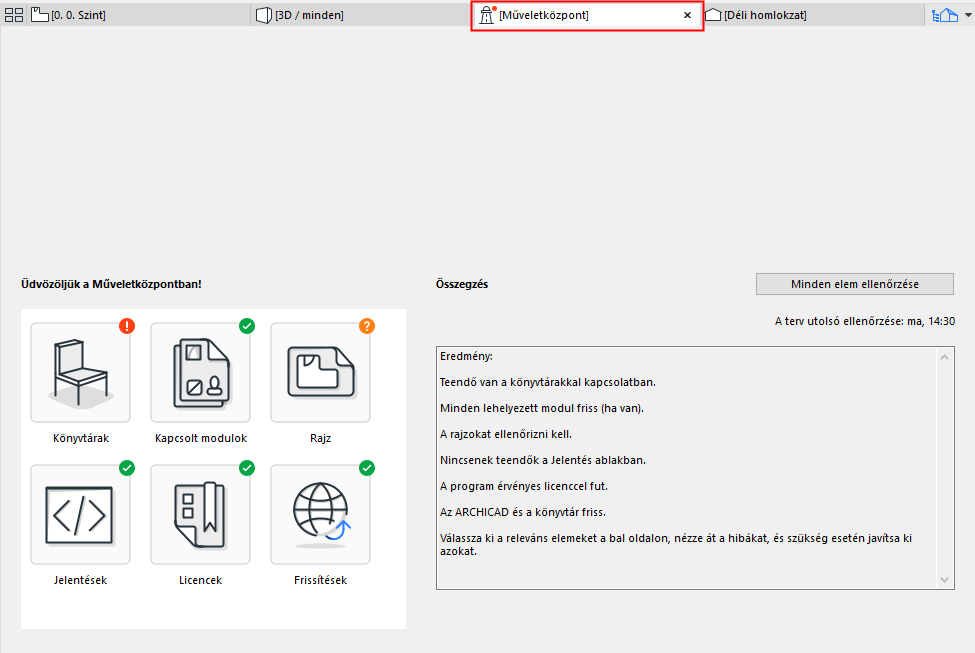Open the Licencek bookmark icon
Screen dimensions: 975x653
tap(200, 515)
